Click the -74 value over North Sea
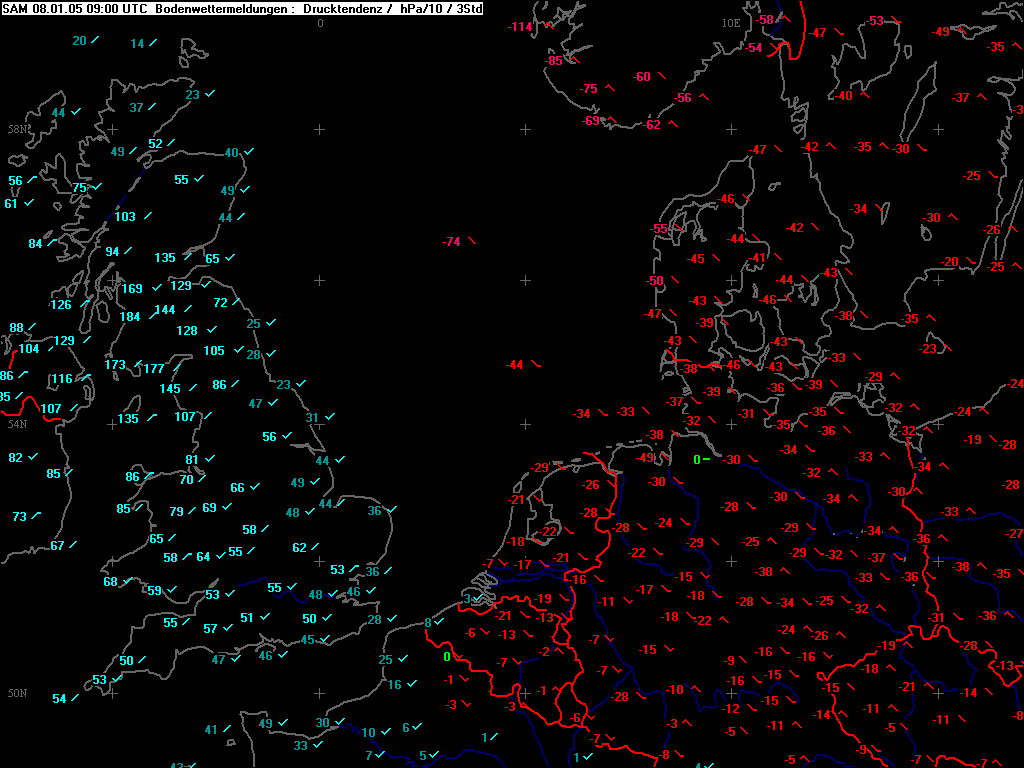The height and width of the screenshot is (768, 1024). [451, 242]
